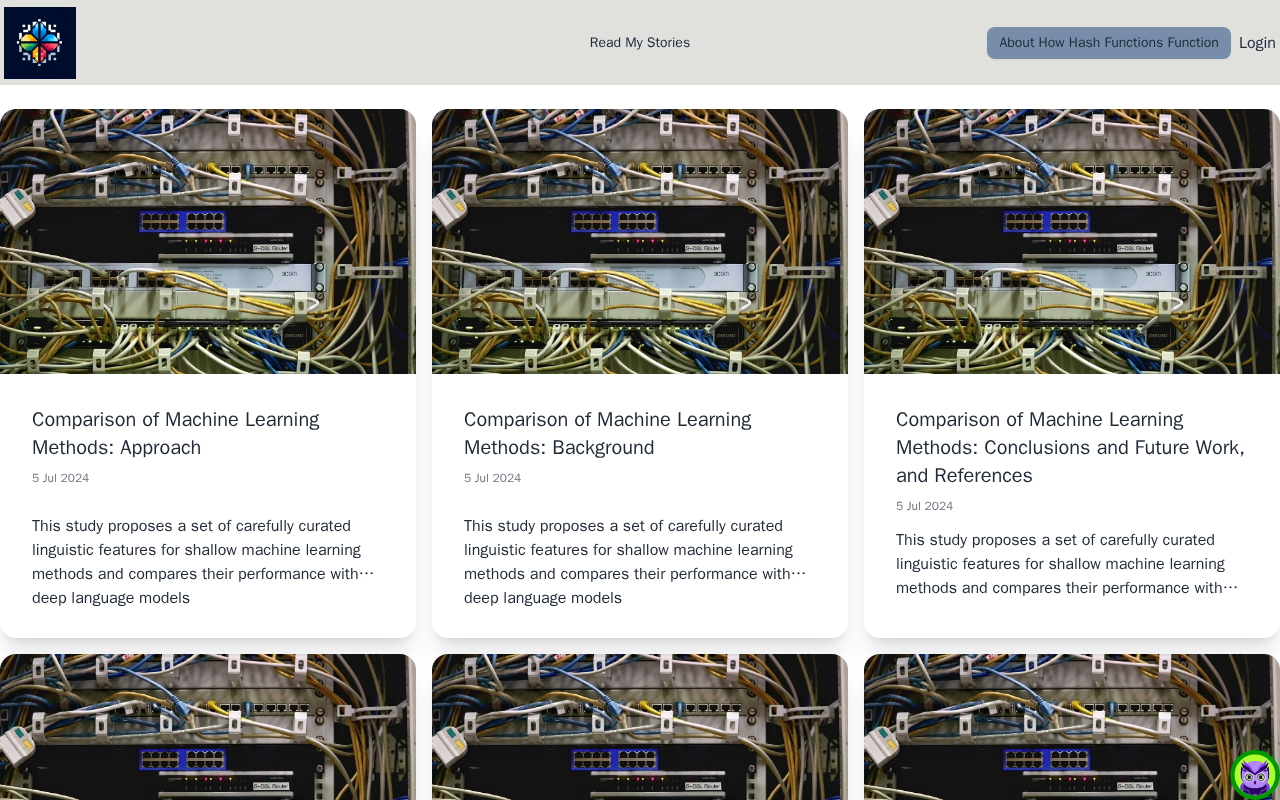Viewport: 1280px width, 800px height.
Task: Open the Background article cover image
Action: point(640,241)
